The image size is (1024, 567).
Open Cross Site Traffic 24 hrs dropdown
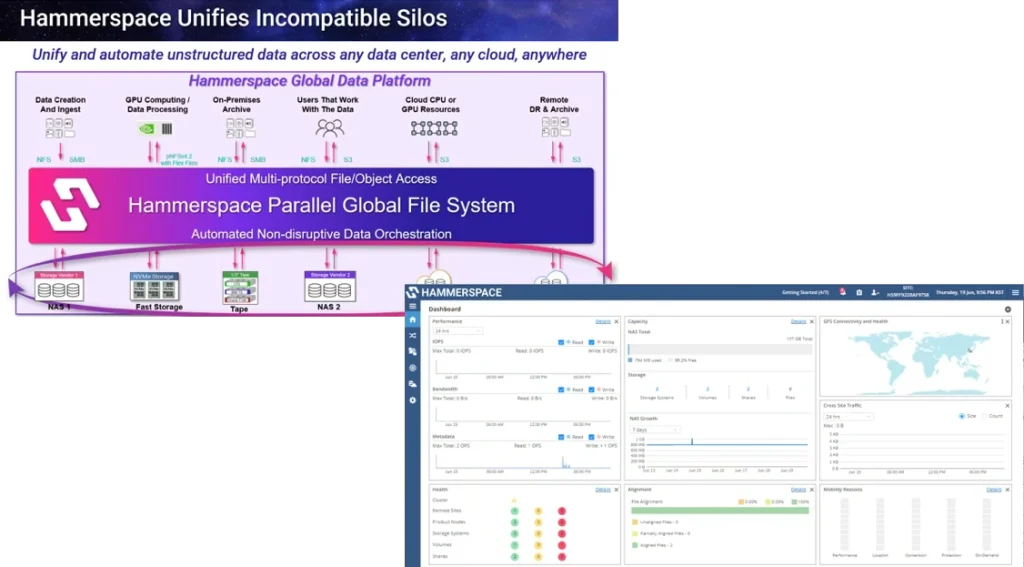click(x=848, y=416)
